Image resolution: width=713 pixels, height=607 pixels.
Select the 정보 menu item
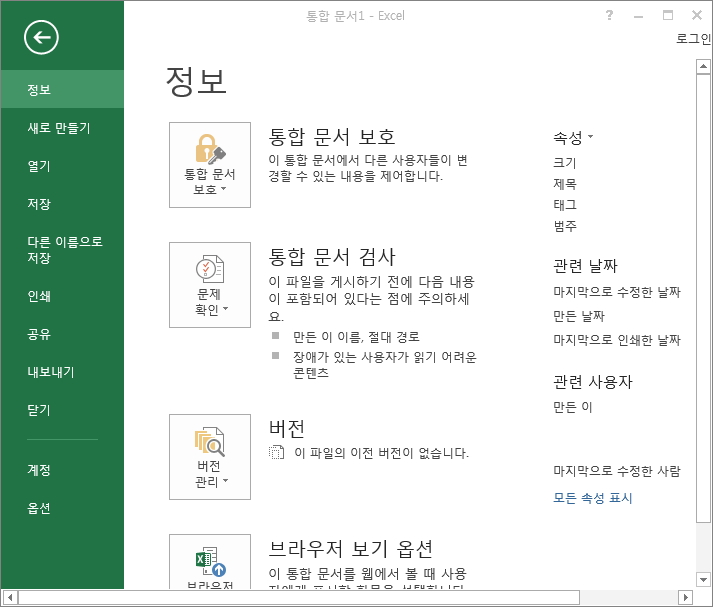(62, 90)
